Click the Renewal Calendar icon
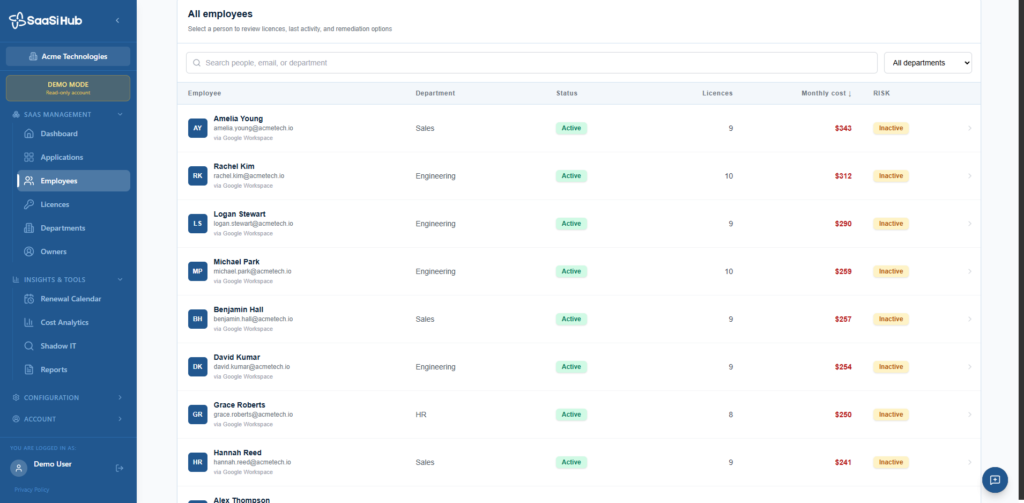 tap(29, 299)
